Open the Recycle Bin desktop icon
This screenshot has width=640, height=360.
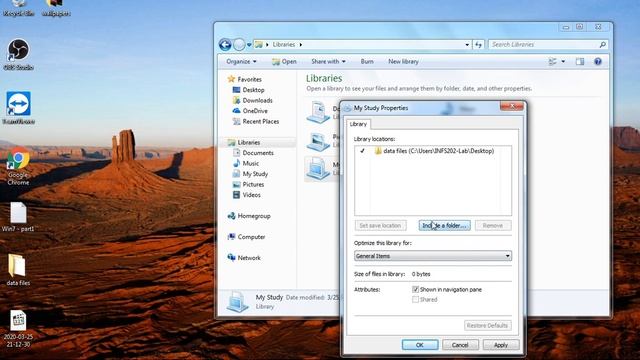[18, 7]
